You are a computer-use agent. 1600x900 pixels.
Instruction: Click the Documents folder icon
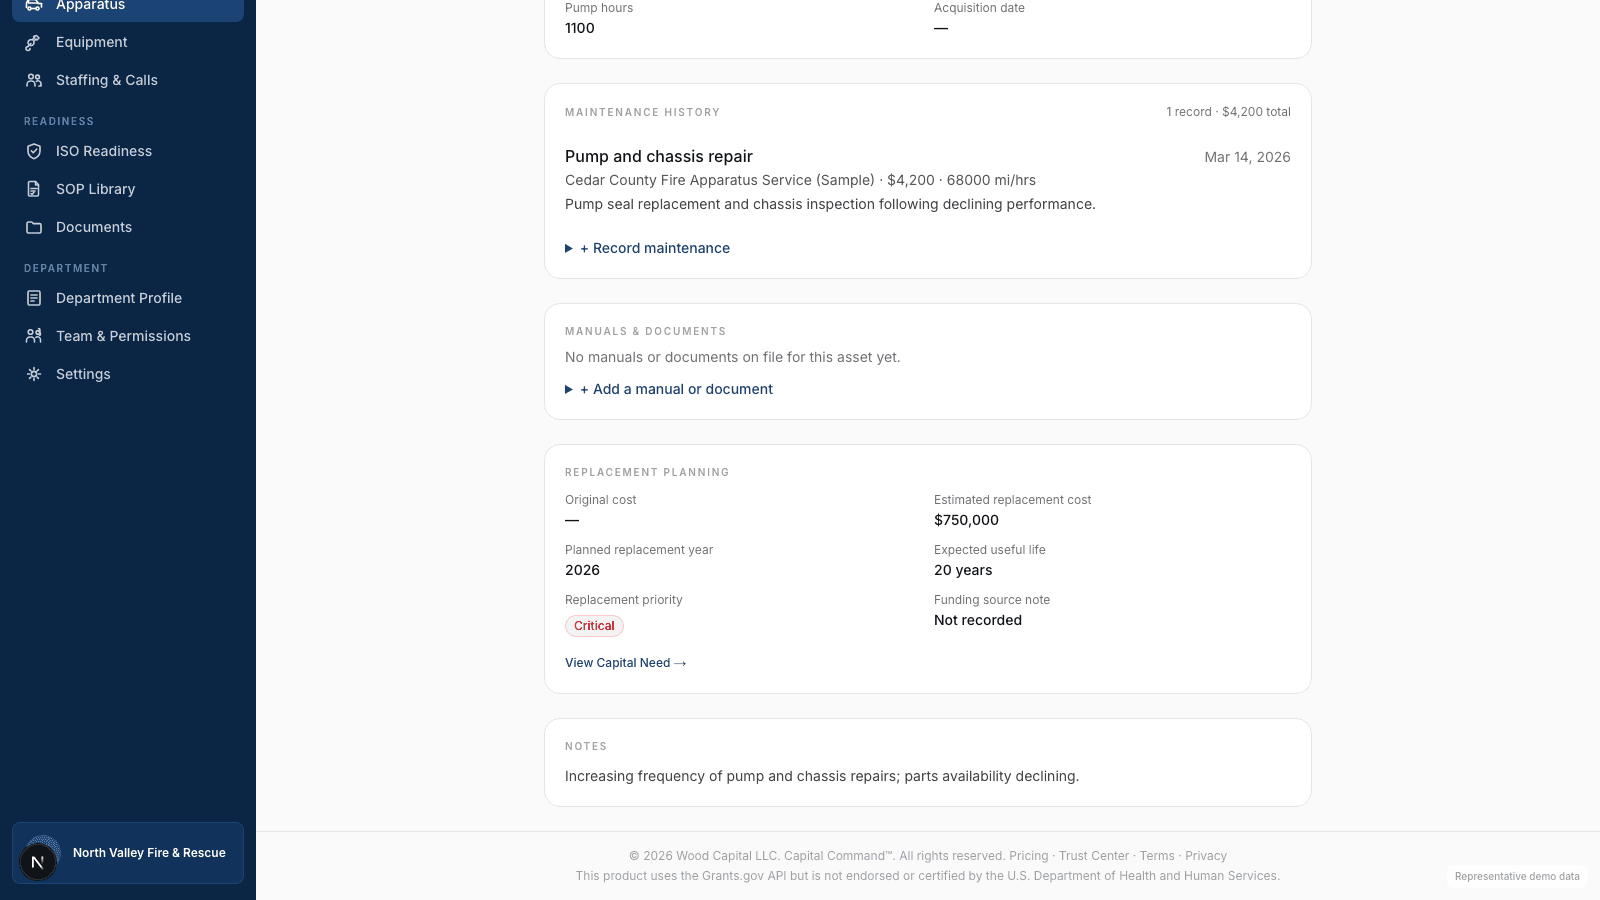point(34,227)
